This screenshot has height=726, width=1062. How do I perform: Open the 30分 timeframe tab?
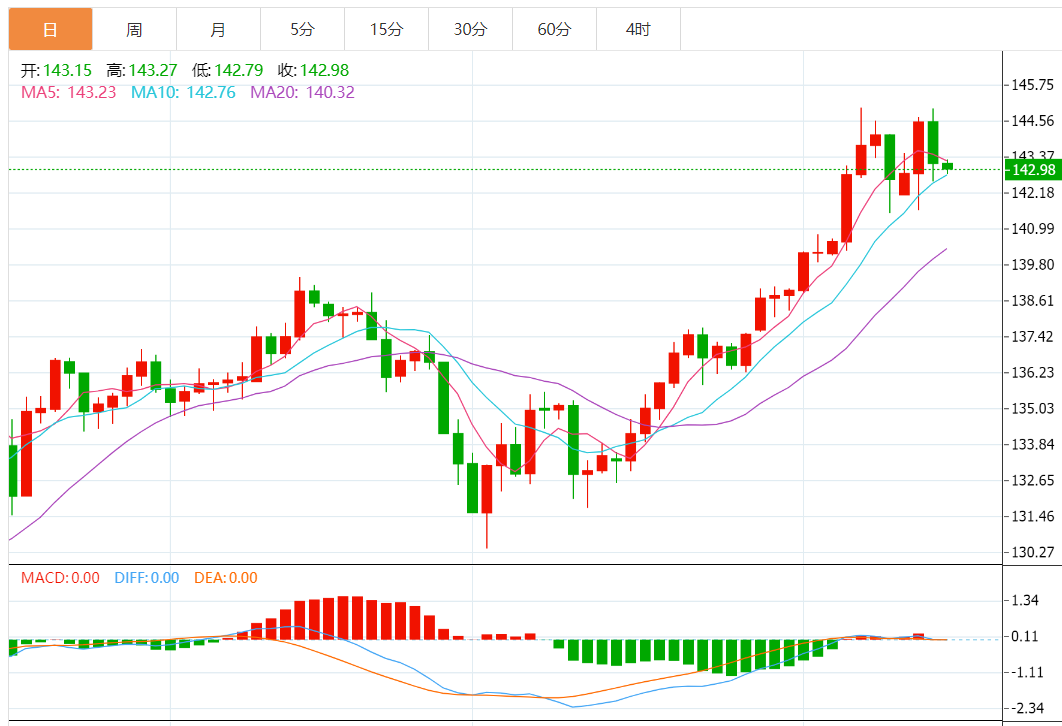coord(470,29)
